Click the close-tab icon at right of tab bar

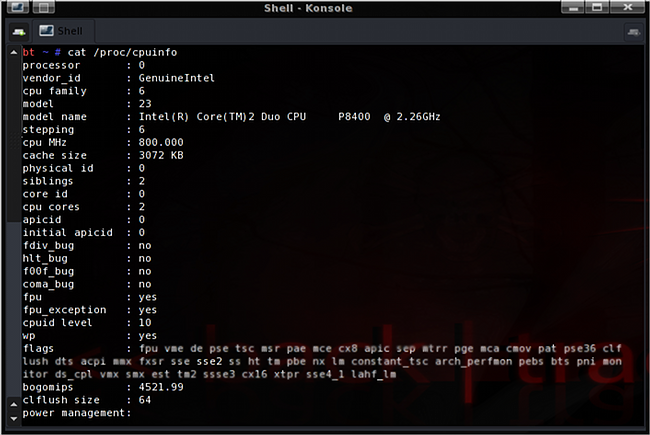tap(633, 32)
